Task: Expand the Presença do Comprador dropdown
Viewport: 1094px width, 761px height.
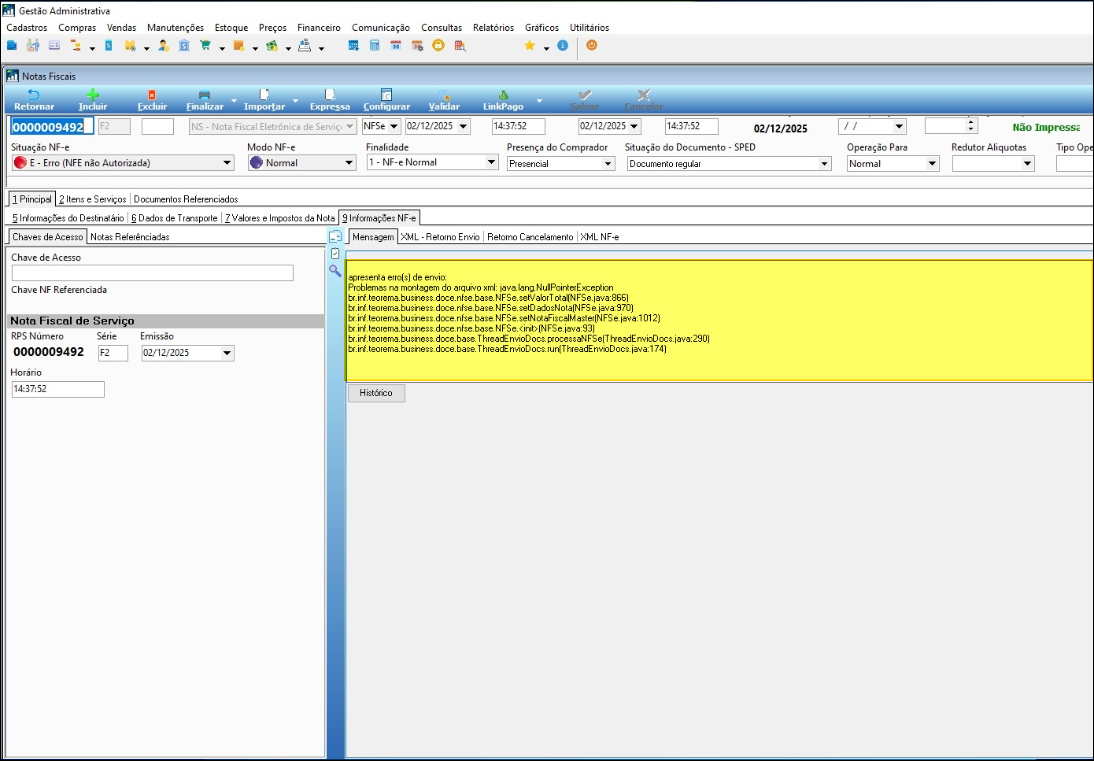Action: point(607,164)
